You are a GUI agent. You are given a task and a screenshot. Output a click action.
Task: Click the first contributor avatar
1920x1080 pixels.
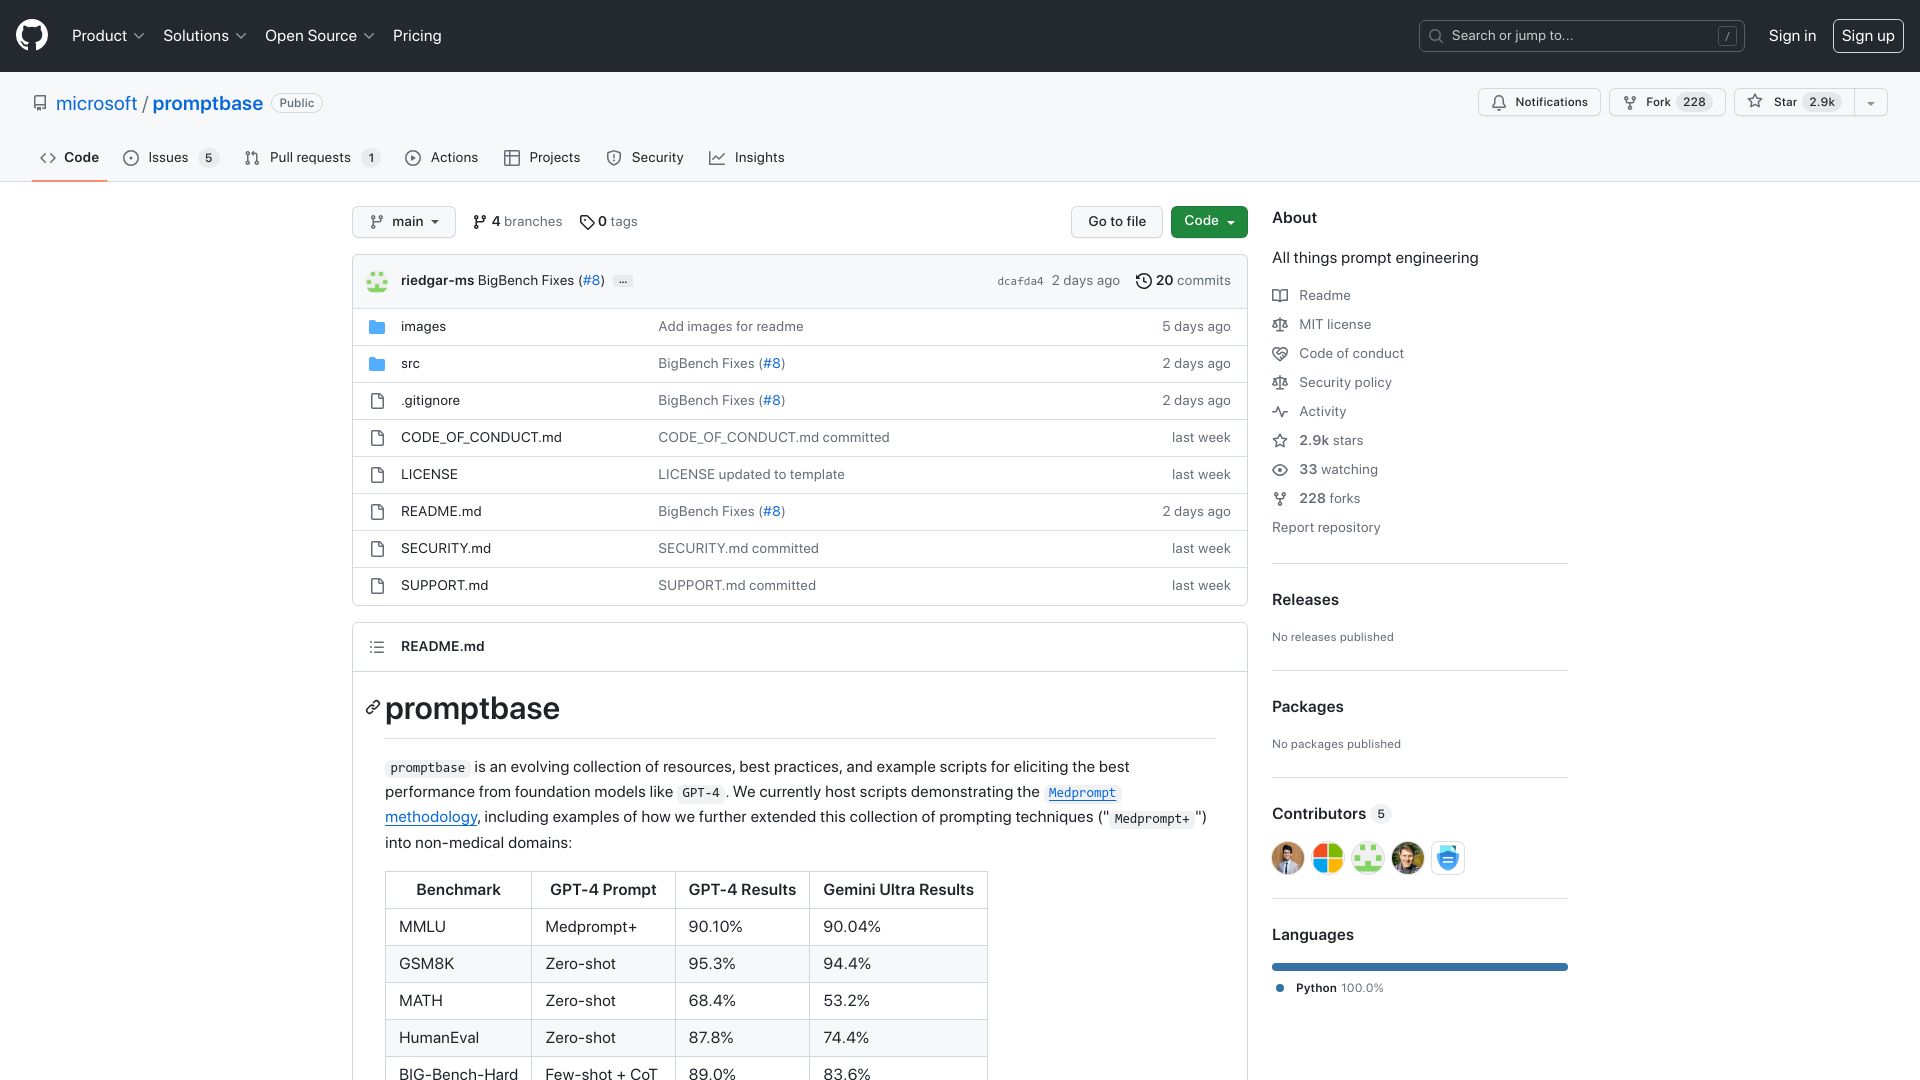click(1288, 858)
